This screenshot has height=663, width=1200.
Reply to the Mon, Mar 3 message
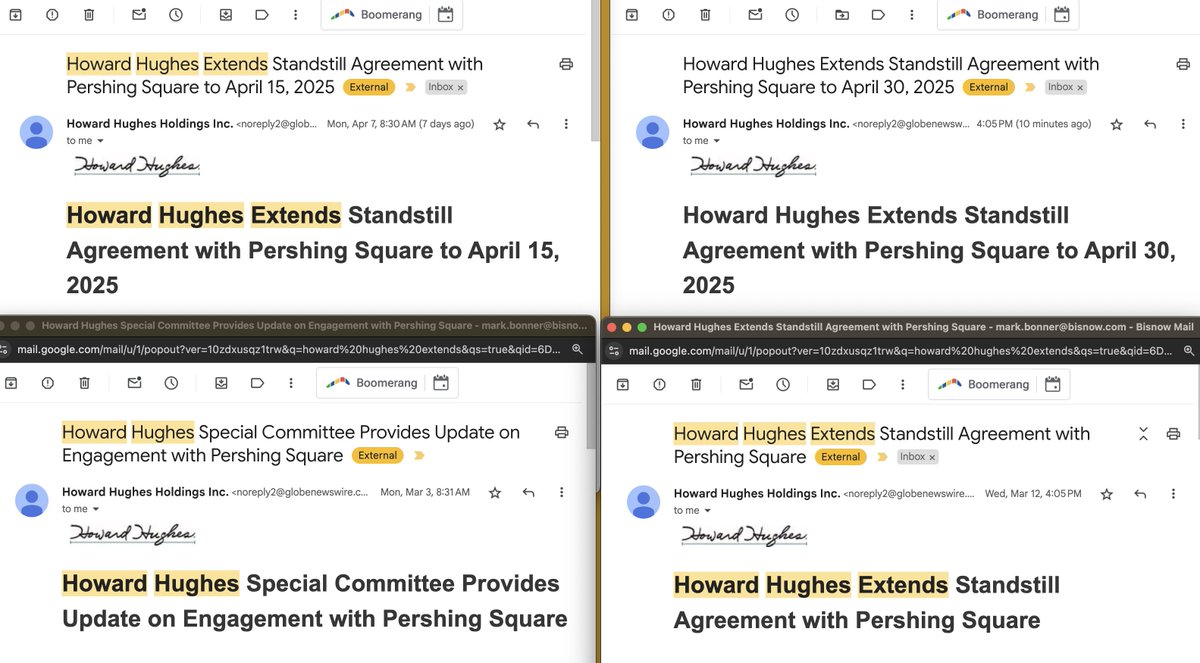pyautogui.click(x=528, y=492)
